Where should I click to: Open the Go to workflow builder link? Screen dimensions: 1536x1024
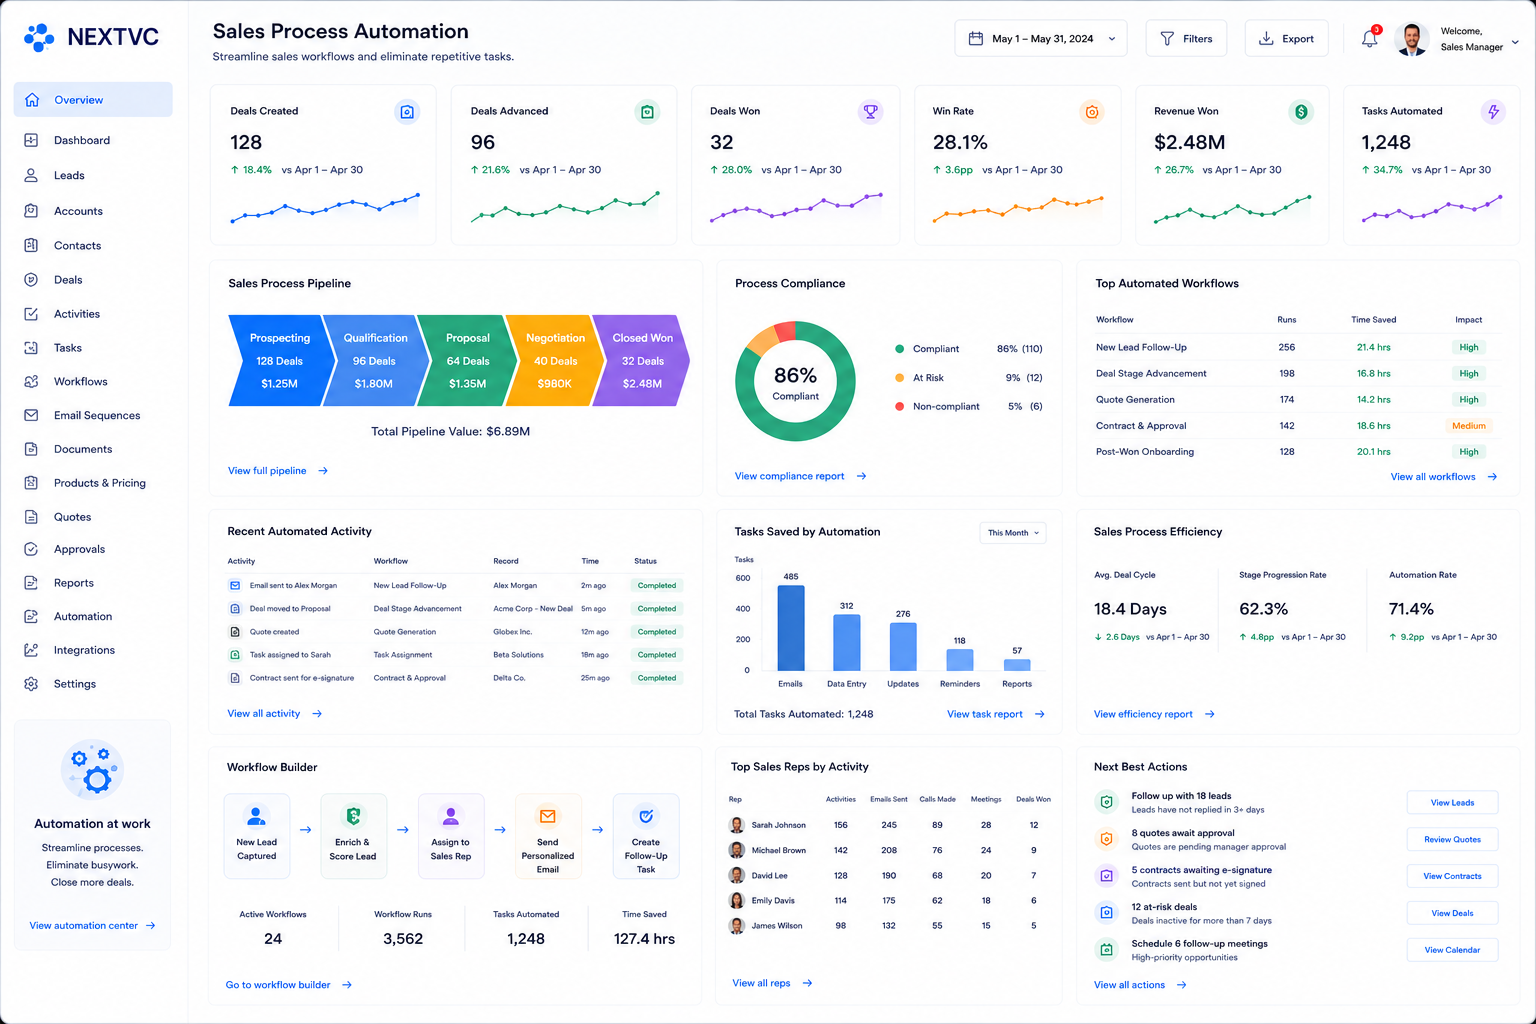289,986
